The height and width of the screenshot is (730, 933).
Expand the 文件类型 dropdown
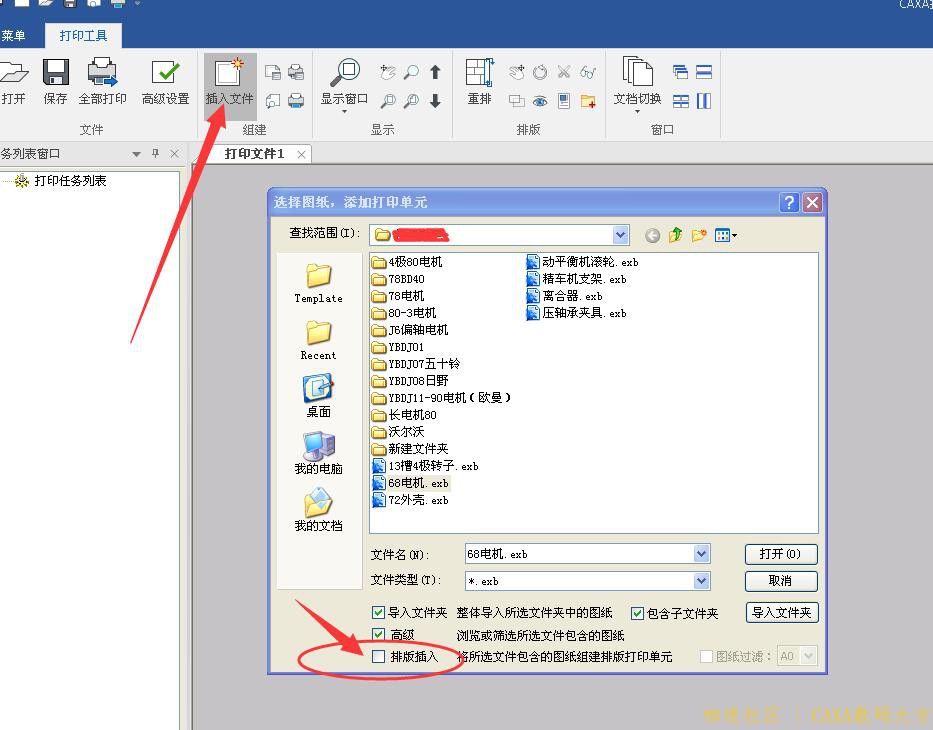[701, 581]
